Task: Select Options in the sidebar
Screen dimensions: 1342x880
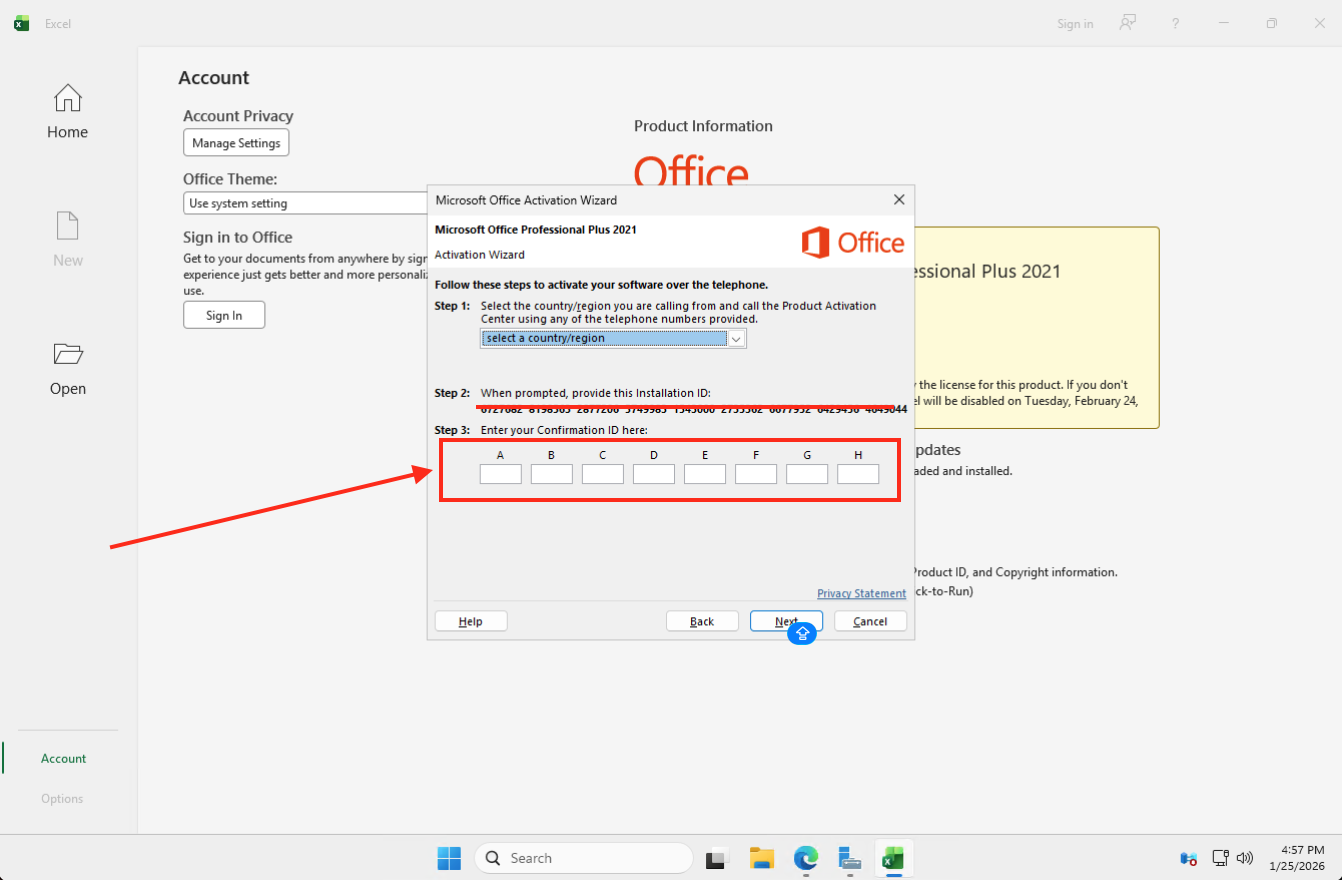Action: [62, 799]
